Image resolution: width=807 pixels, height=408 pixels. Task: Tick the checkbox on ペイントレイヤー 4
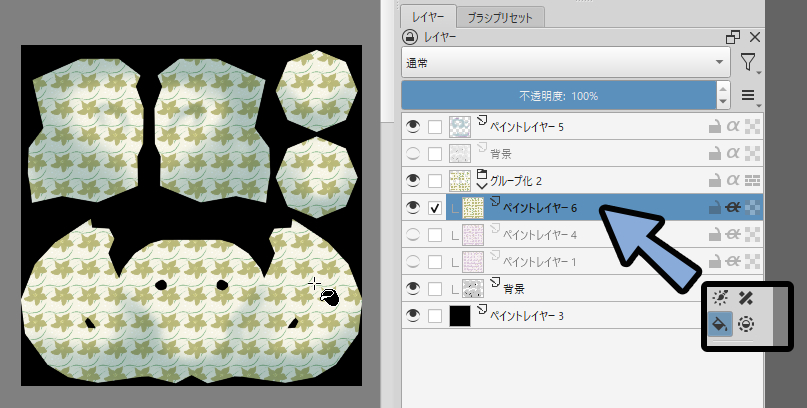coord(435,235)
